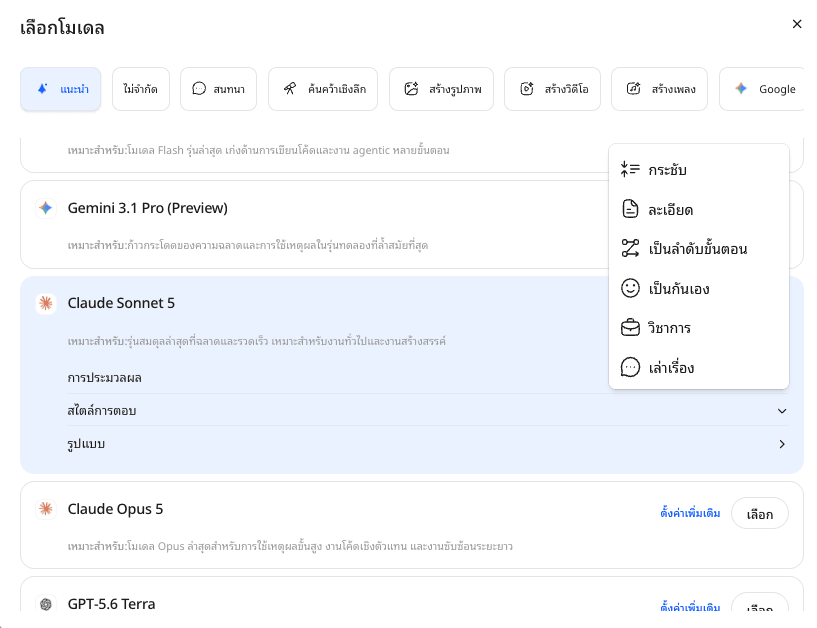
Task: Choose เป็นลำดับขั้นตอน response style
Action: (699, 249)
